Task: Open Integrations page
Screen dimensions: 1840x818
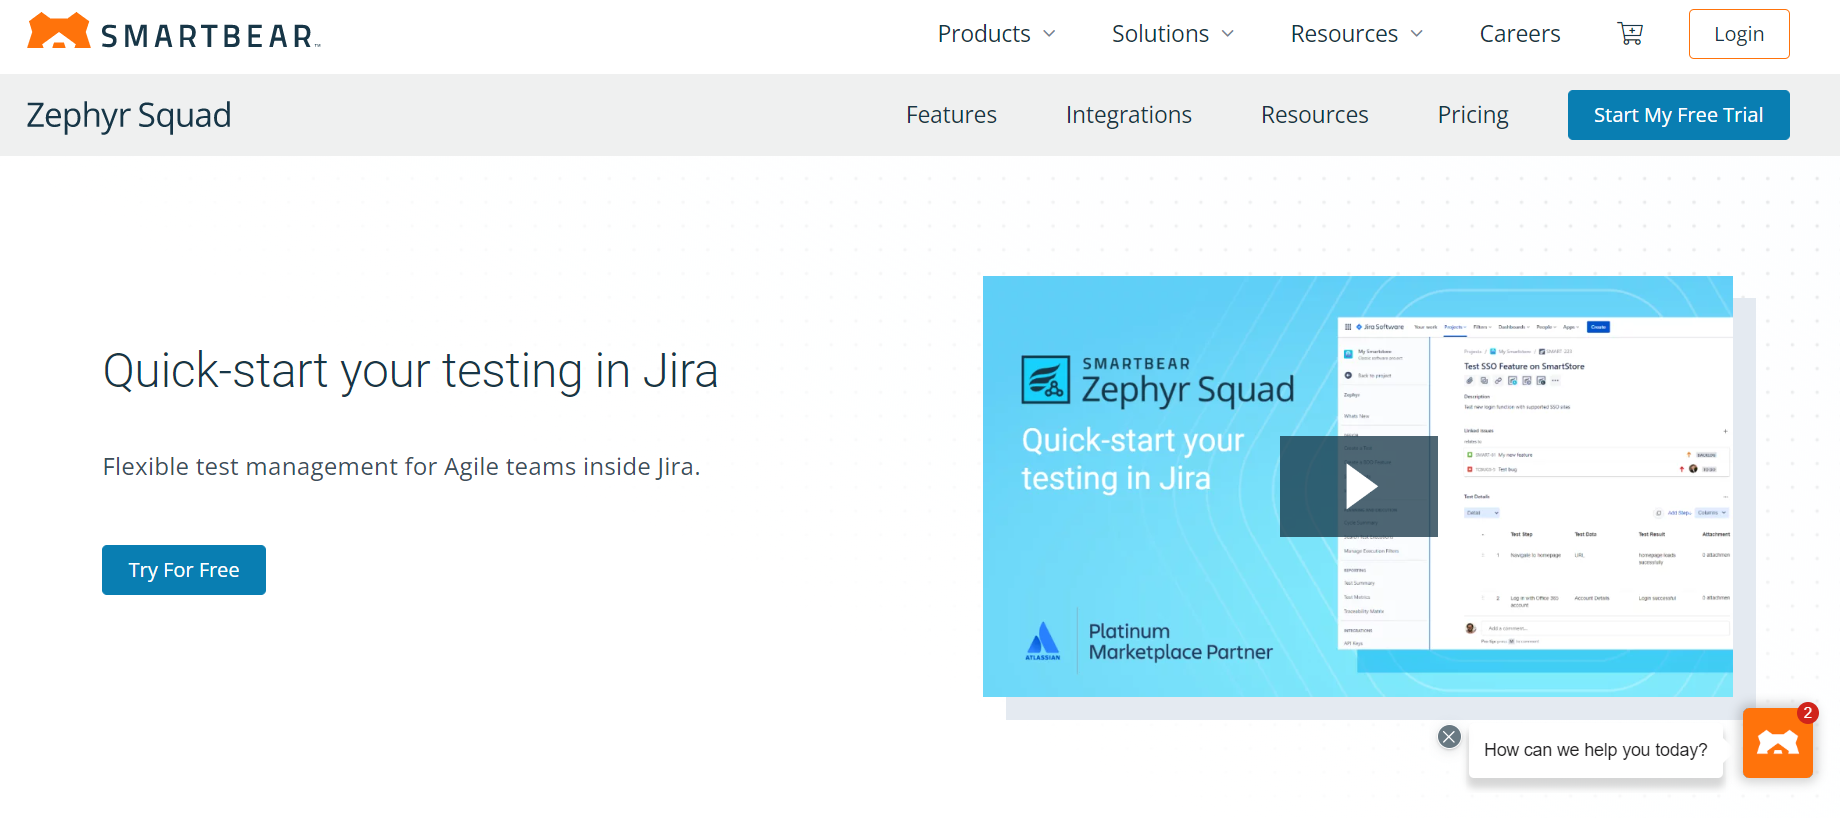Action: click(x=1129, y=115)
